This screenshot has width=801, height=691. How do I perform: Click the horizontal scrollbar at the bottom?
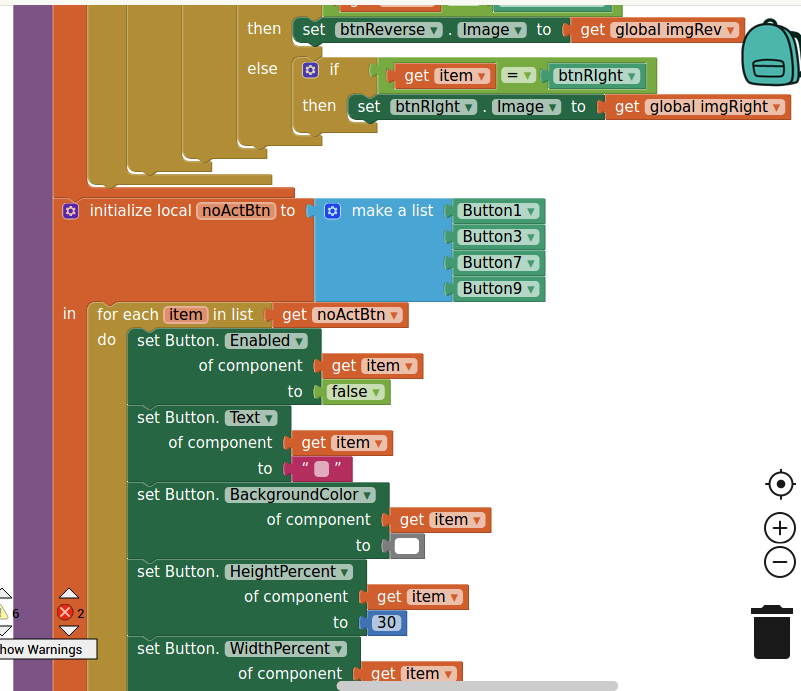coord(477,686)
